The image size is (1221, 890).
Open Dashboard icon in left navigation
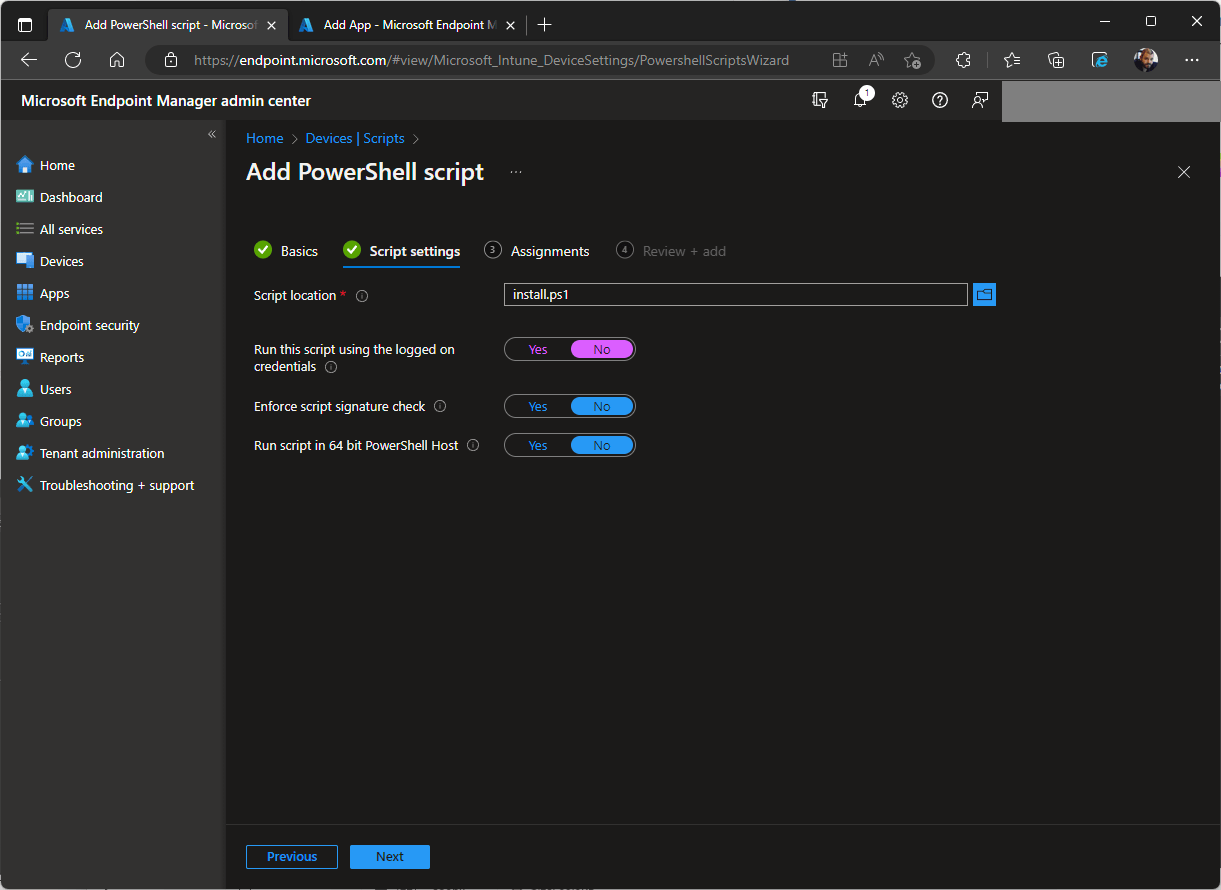[x=25, y=197]
